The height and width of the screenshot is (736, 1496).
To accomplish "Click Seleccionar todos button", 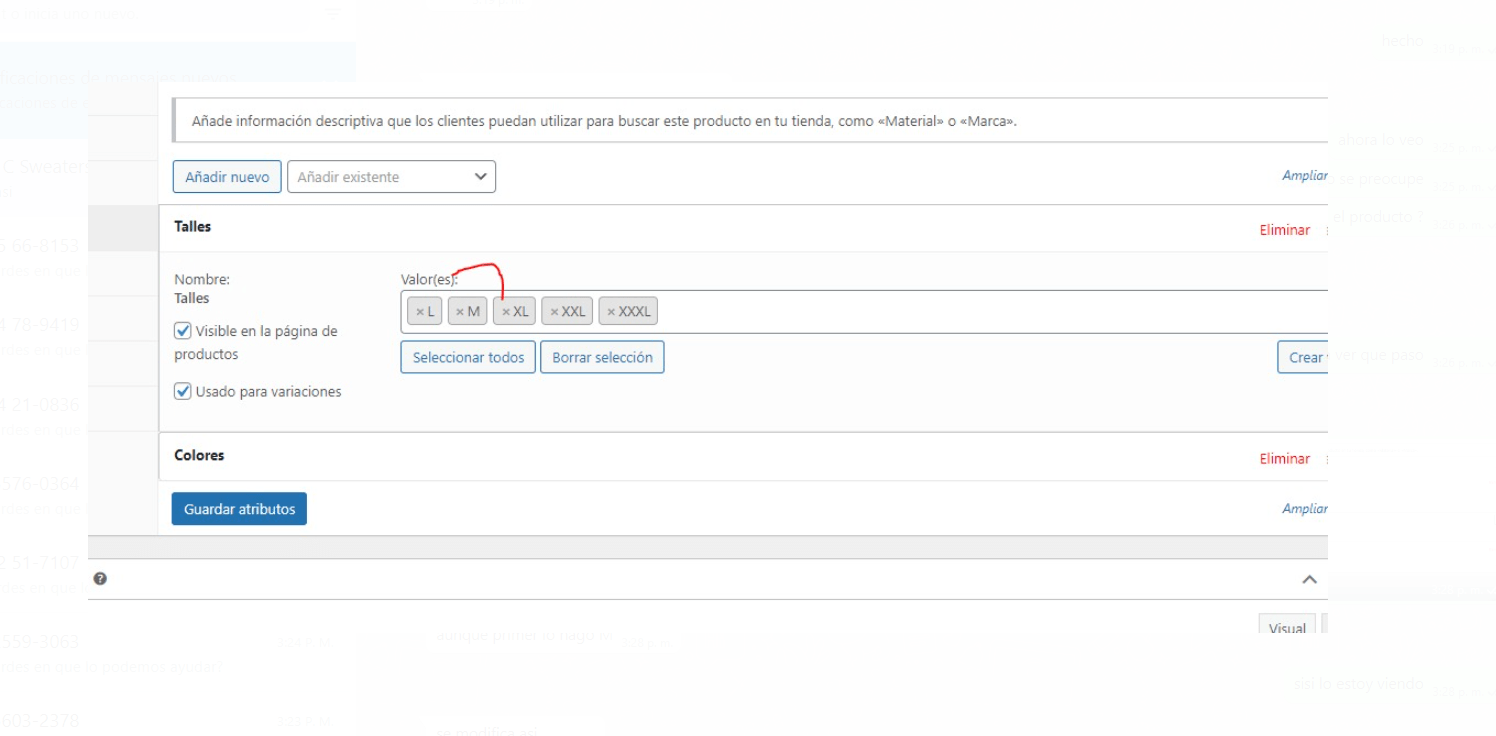I will [x=468, y=357].
